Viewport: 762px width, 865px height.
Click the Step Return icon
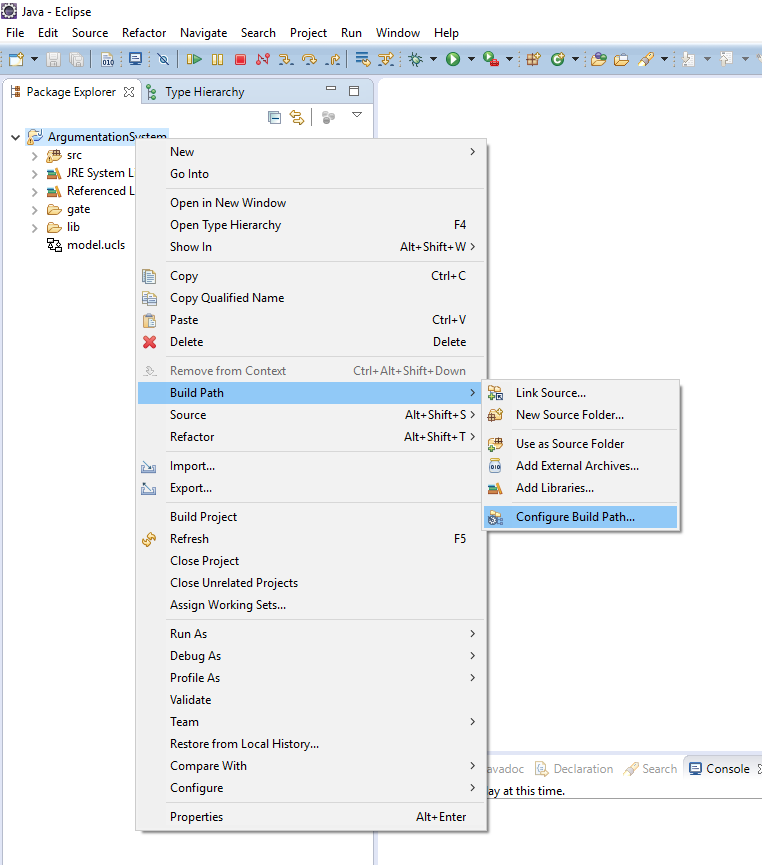coord(333,59)
